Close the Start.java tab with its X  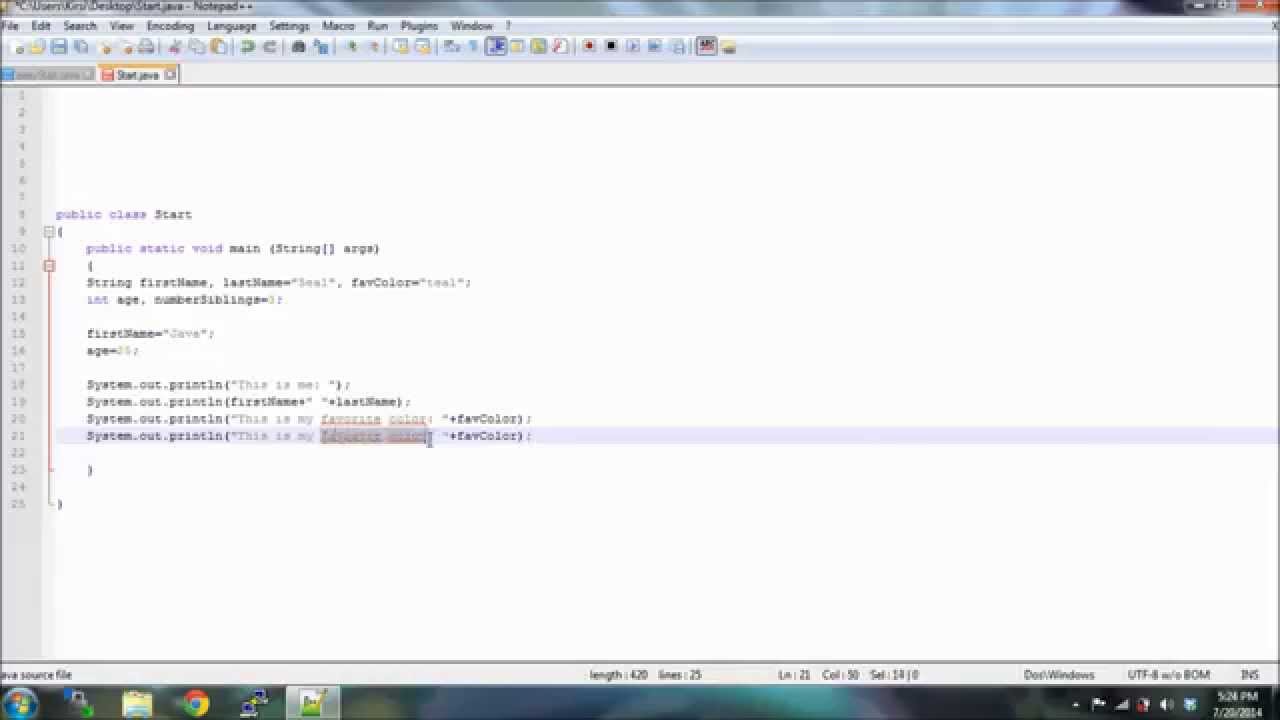(170, 74)
